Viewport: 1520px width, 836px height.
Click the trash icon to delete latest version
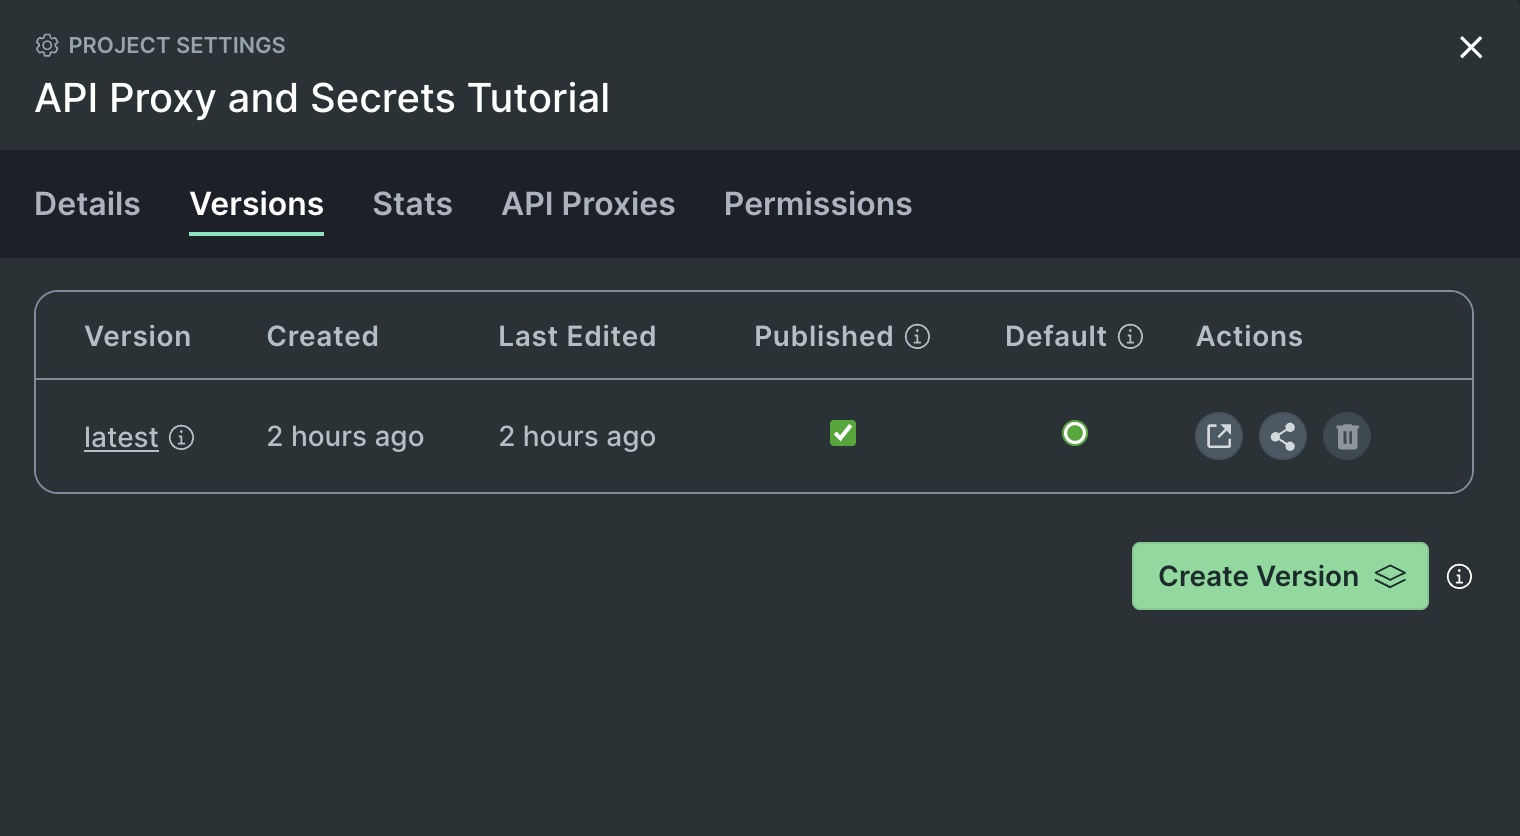pyautogui.click(x=1346, y=436)
